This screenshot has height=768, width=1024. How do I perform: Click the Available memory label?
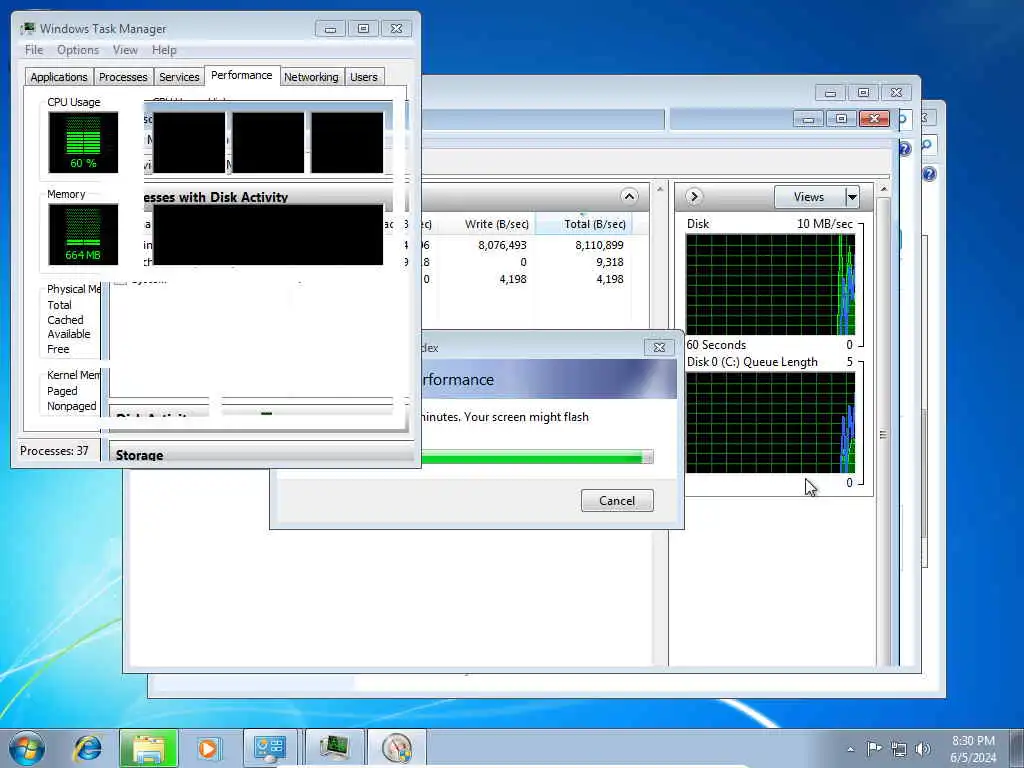pos(69,334)
